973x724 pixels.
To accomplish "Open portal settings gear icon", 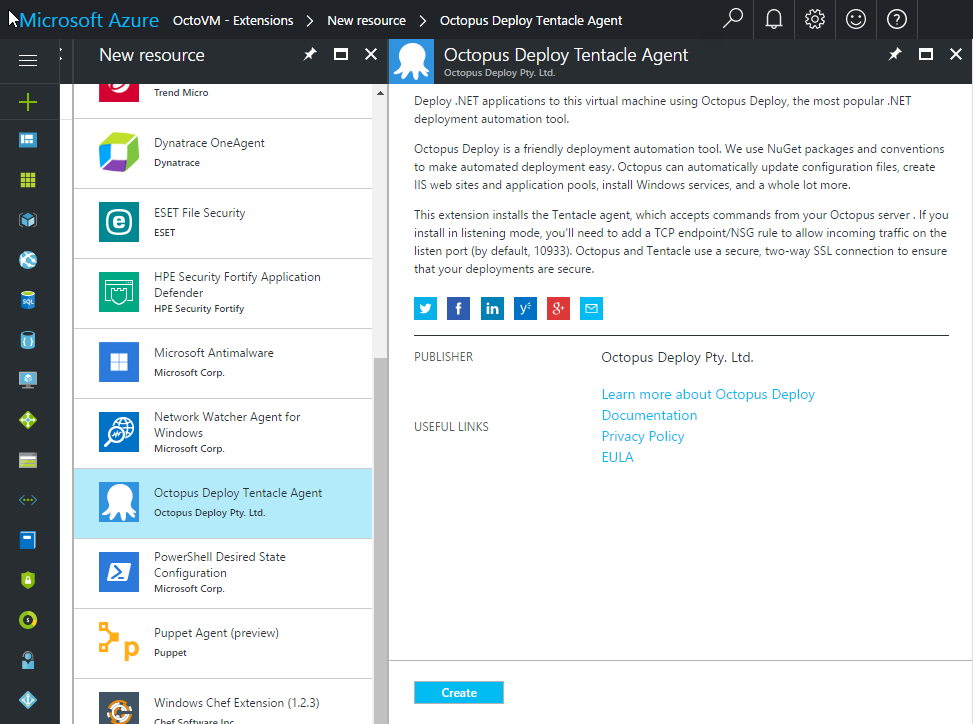I will coord(815,19).
